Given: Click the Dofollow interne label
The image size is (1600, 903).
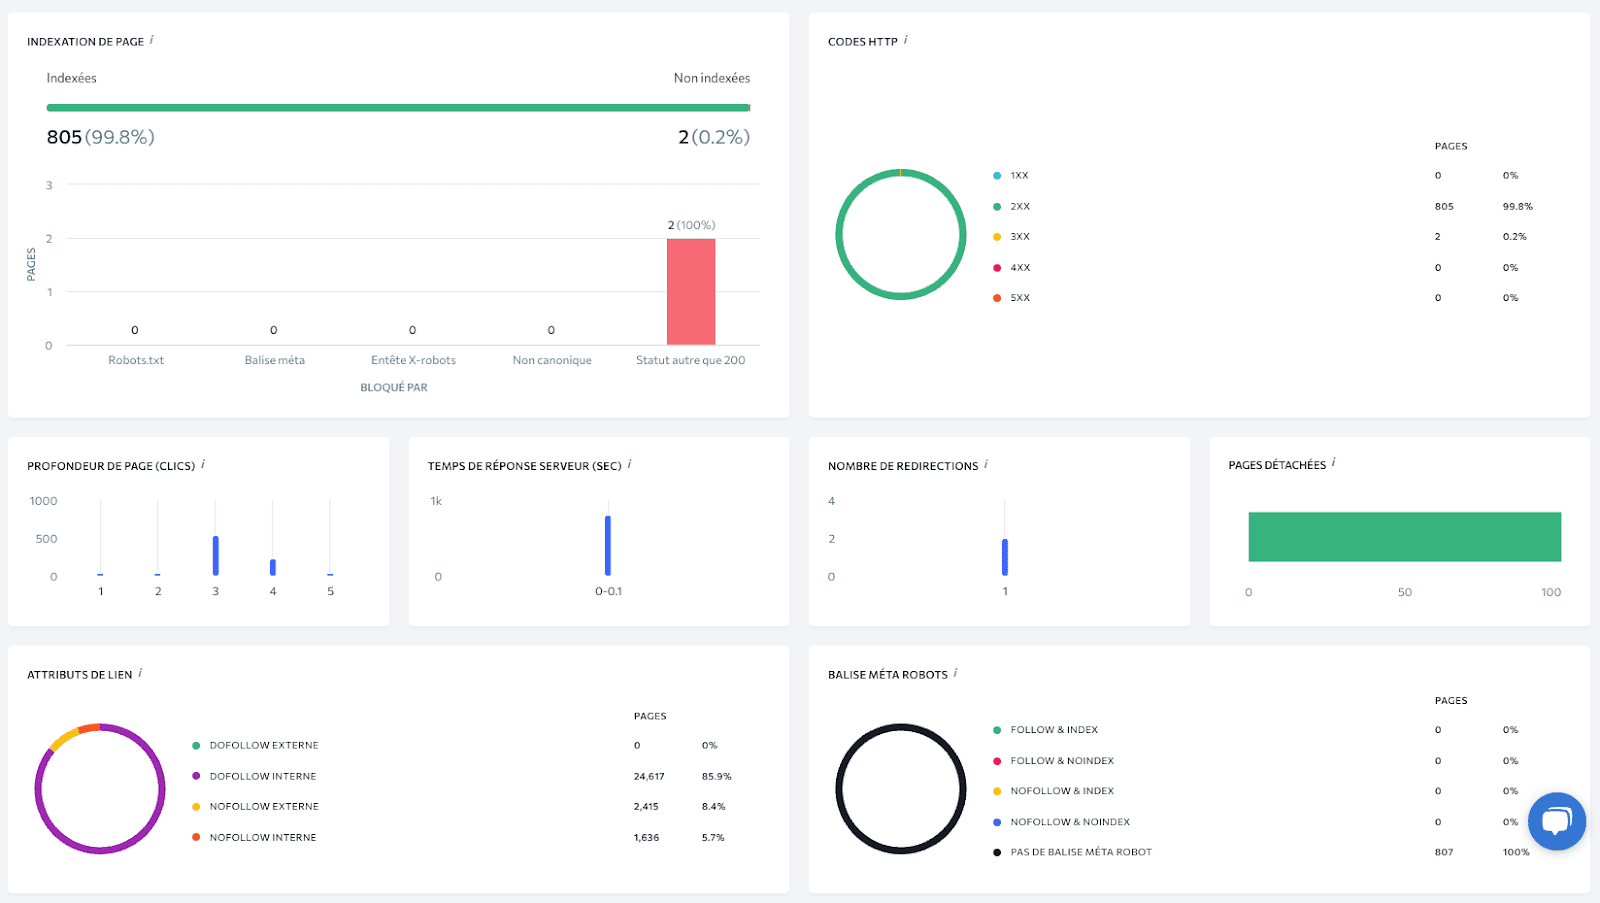Looking at the screenshot, I should tap(263, 776).
